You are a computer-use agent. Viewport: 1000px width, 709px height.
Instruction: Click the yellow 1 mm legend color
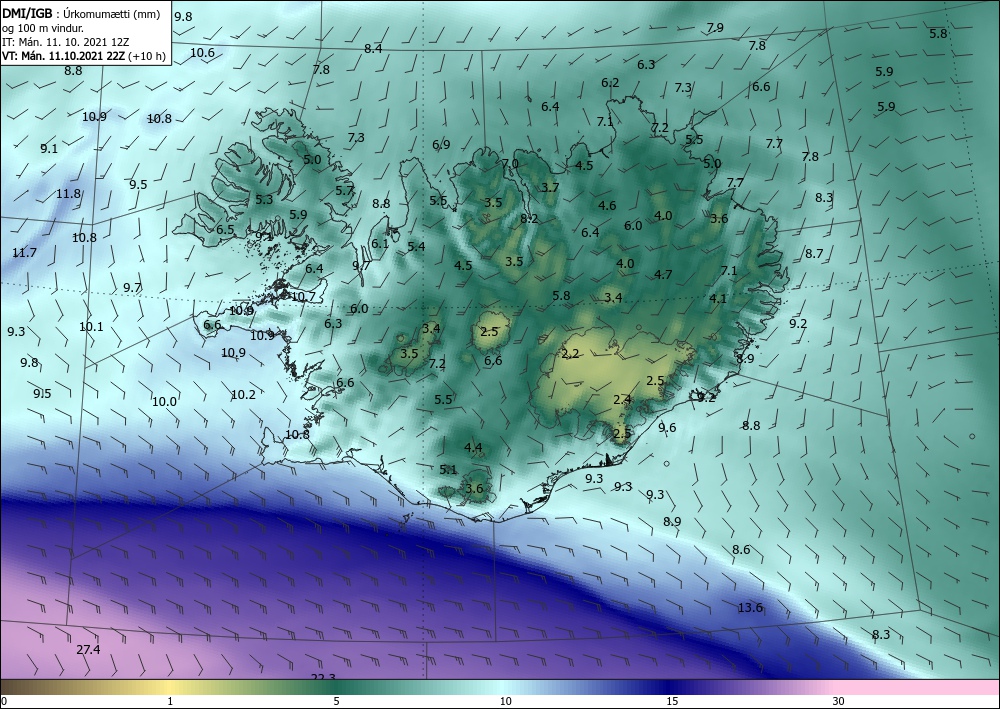pos(170,687)
